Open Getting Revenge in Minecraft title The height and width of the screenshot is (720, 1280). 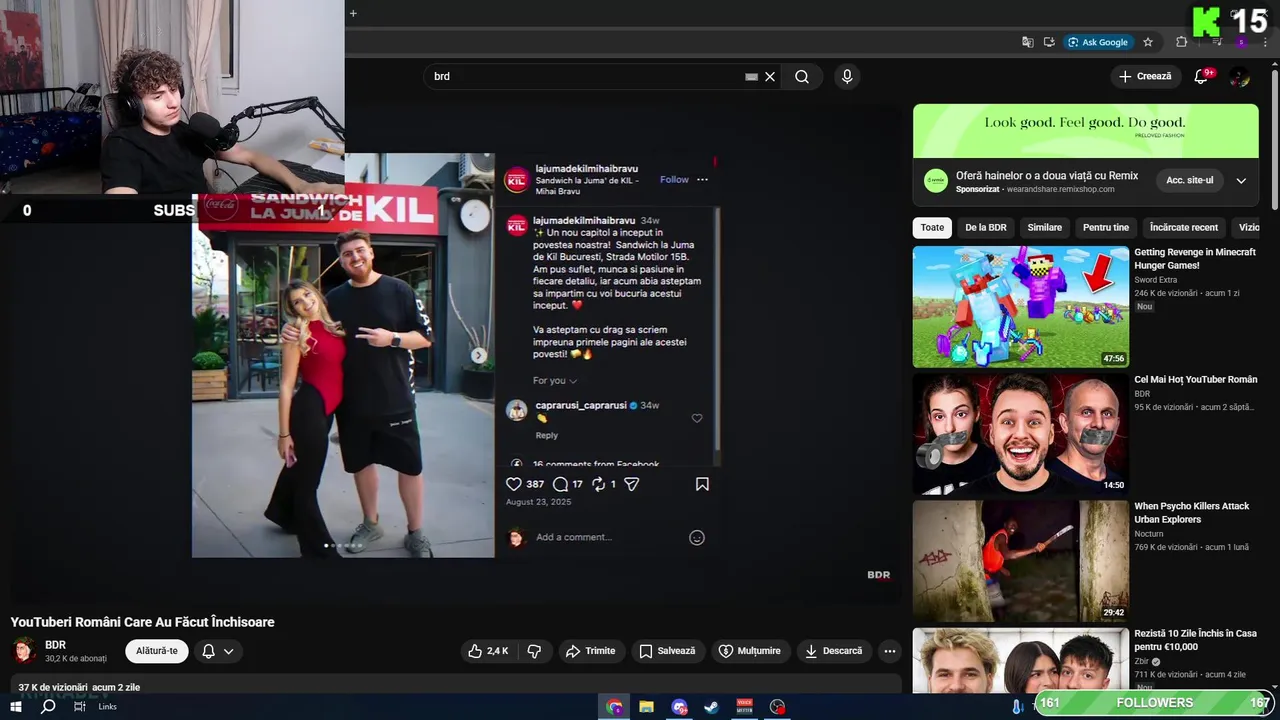pos(1195,259)
